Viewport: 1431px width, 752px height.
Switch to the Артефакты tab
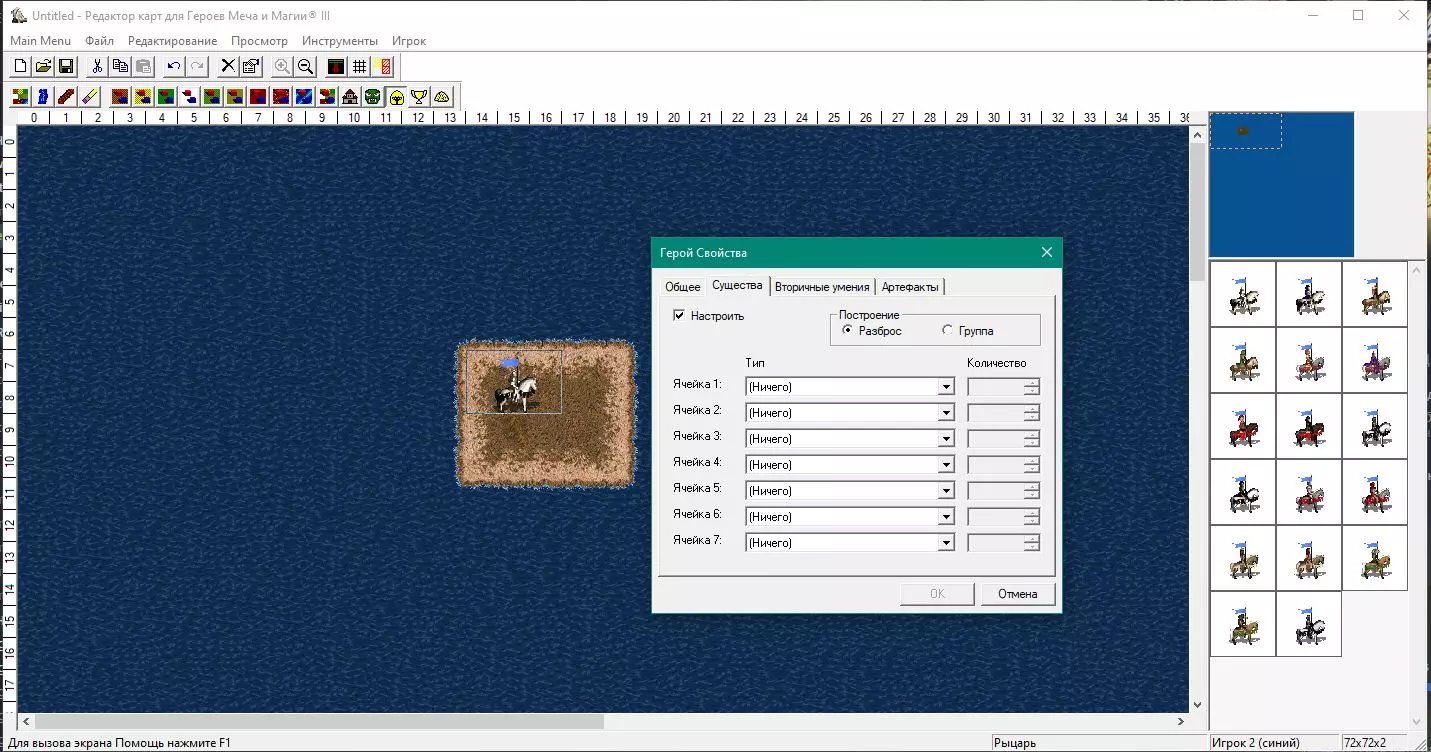(910, 287)
